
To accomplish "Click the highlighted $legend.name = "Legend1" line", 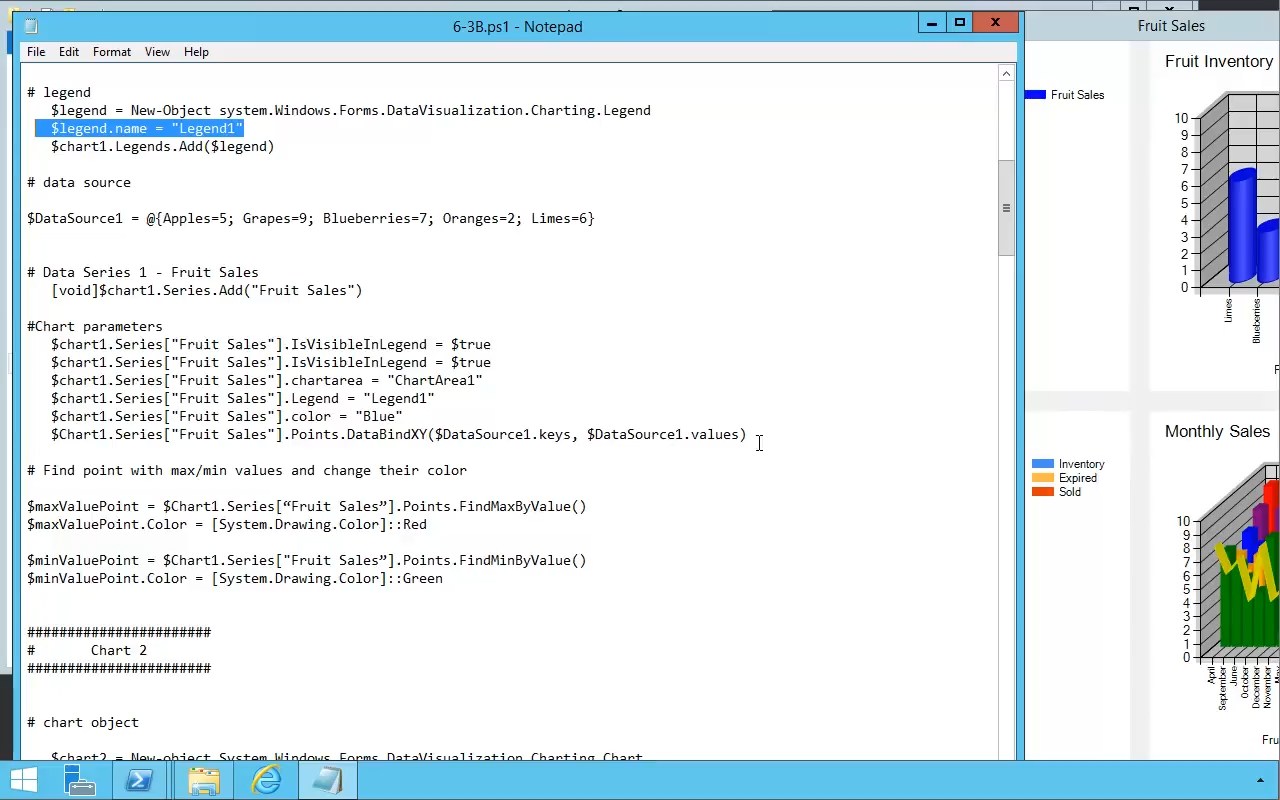I will click(147, 128).
